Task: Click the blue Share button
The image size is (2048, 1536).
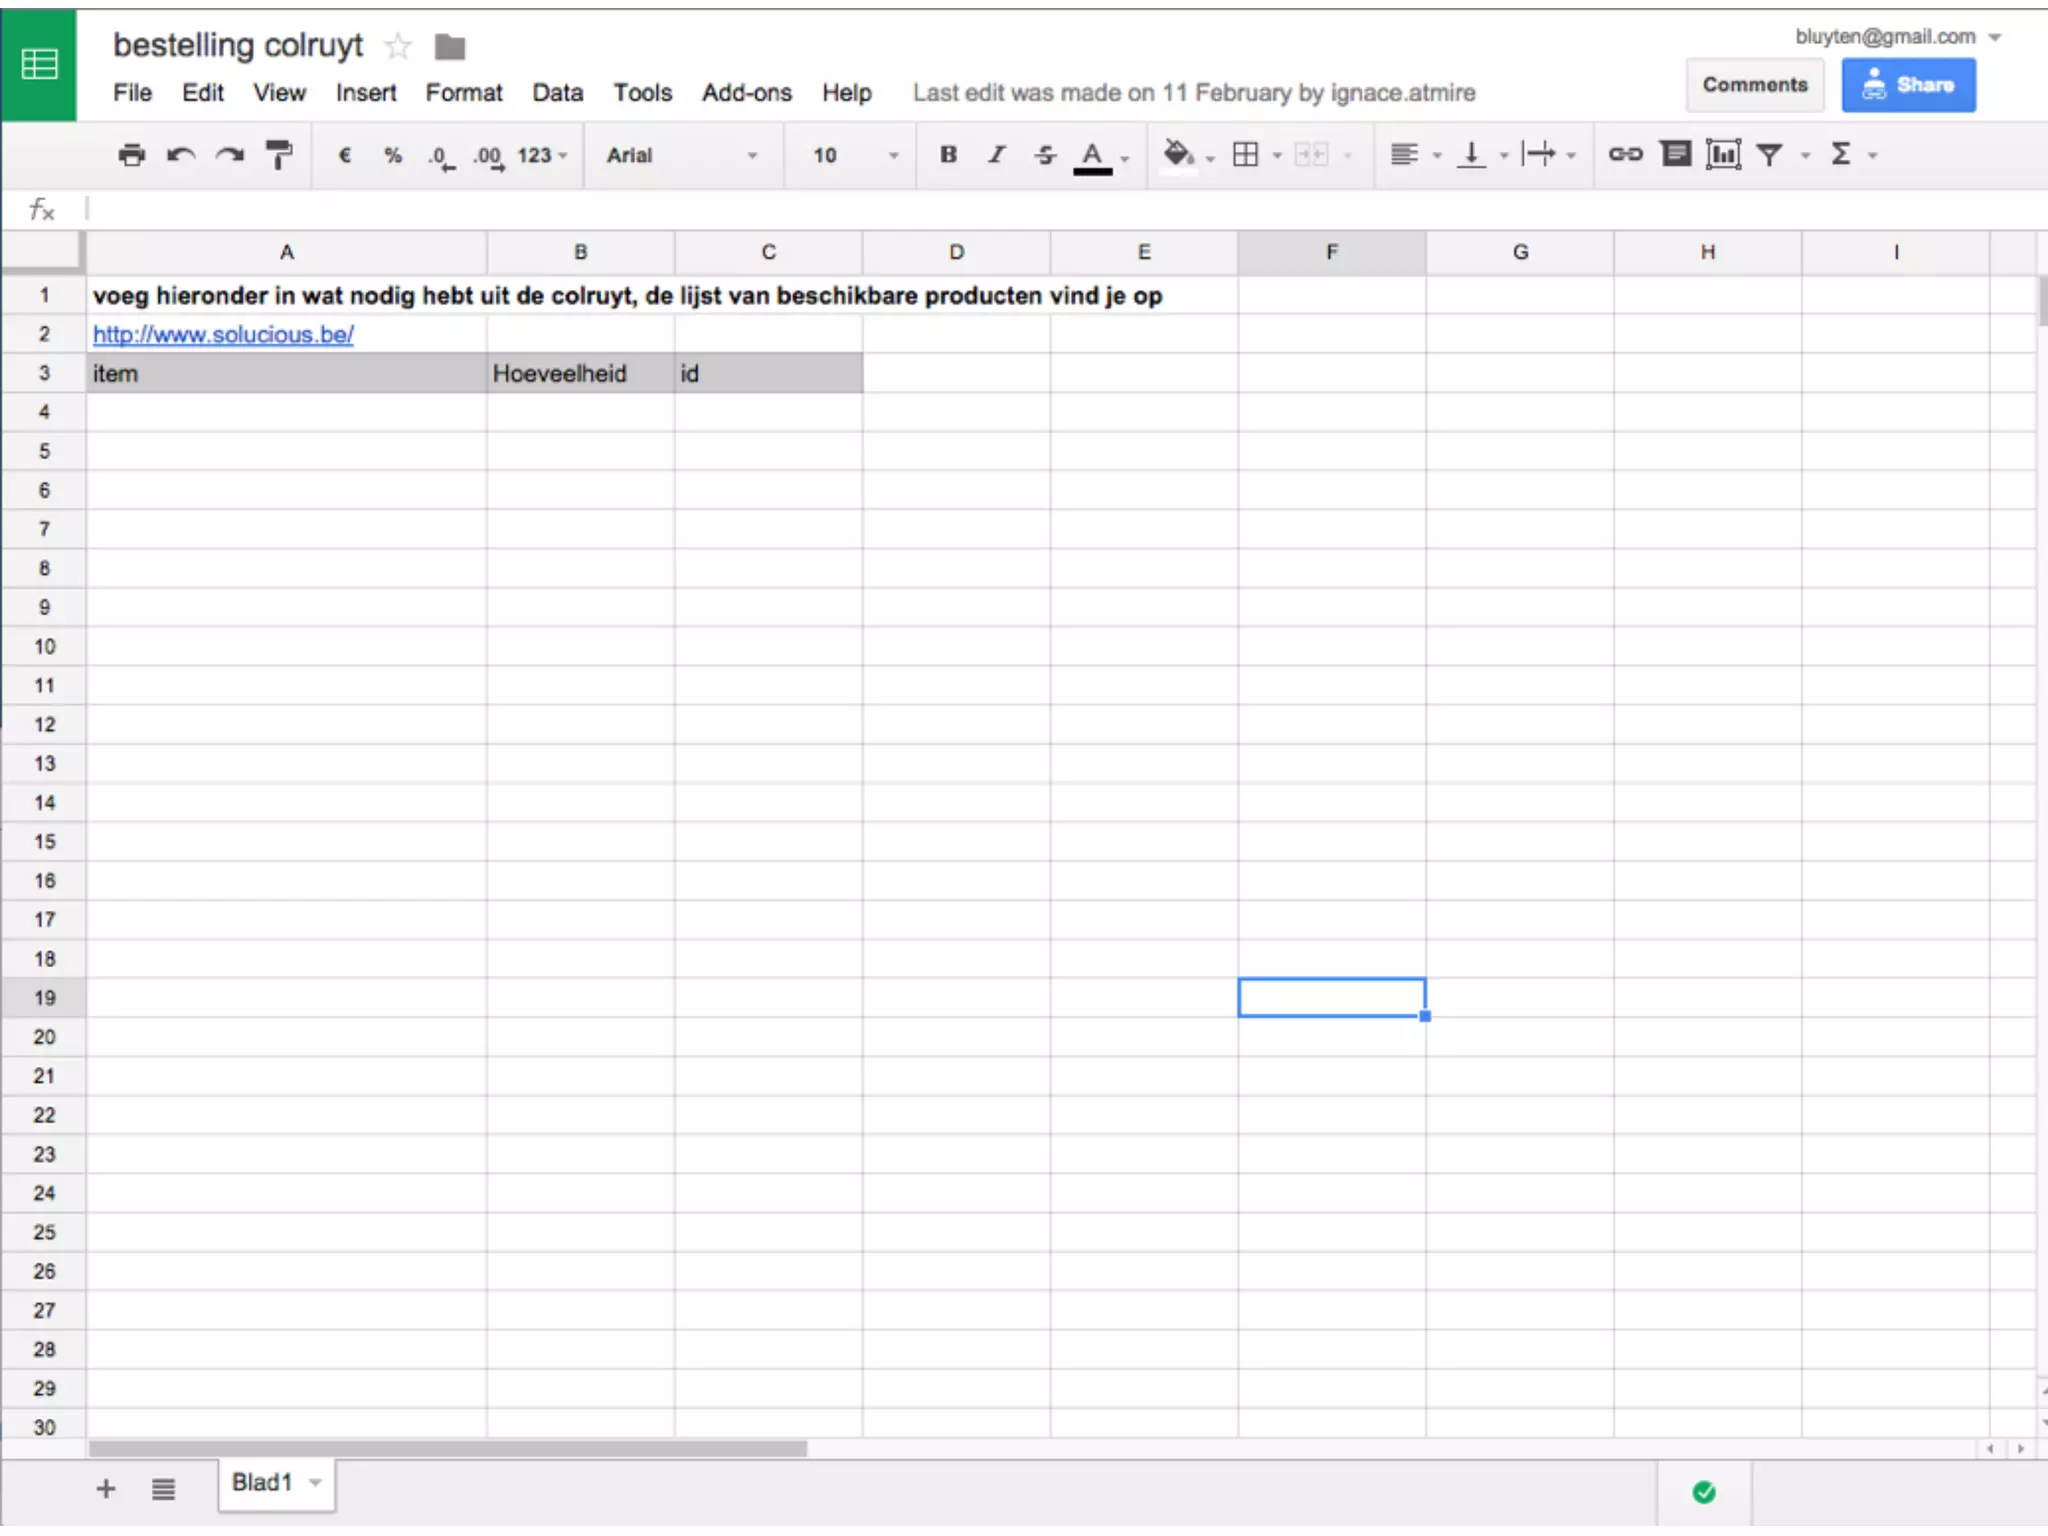Action: pos(1908,85)
